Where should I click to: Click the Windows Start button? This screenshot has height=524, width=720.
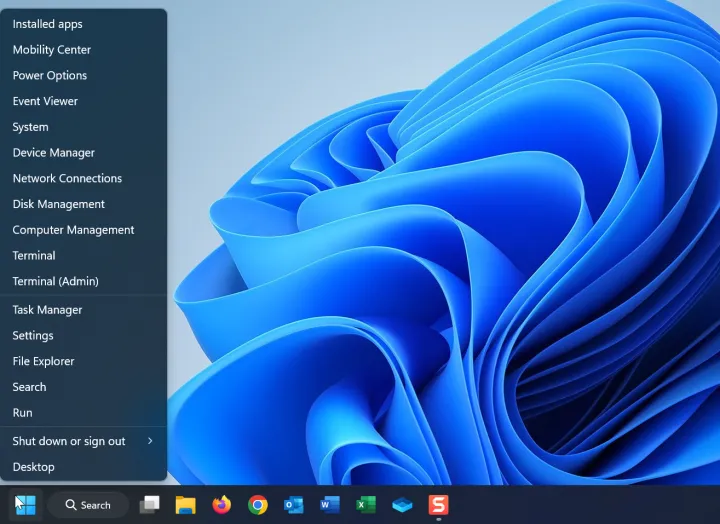pyautogui.click(x=25, y=505)
